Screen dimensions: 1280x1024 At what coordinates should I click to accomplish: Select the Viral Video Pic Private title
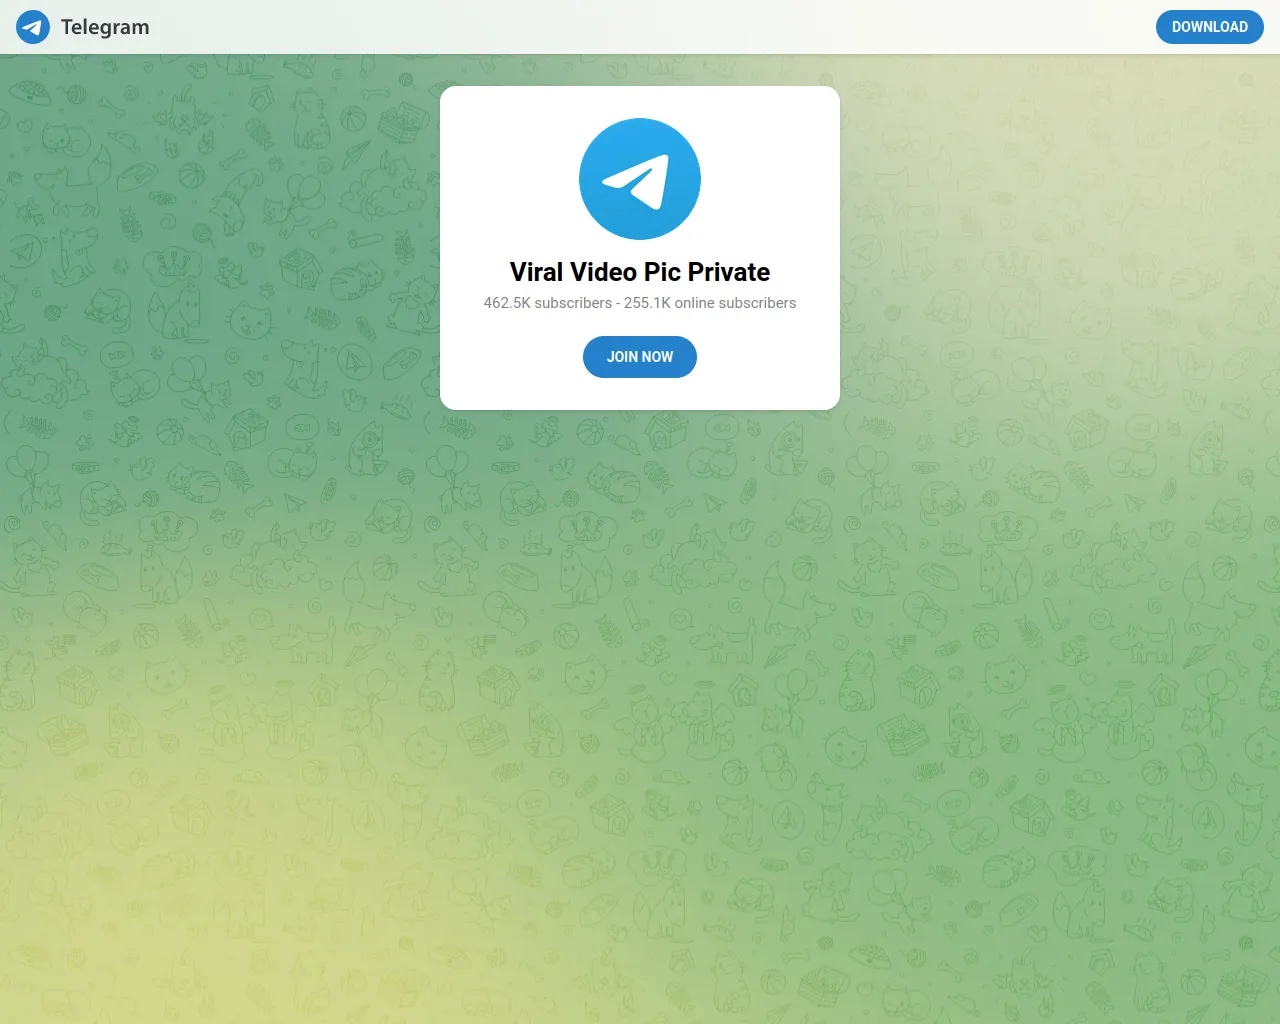640,272
